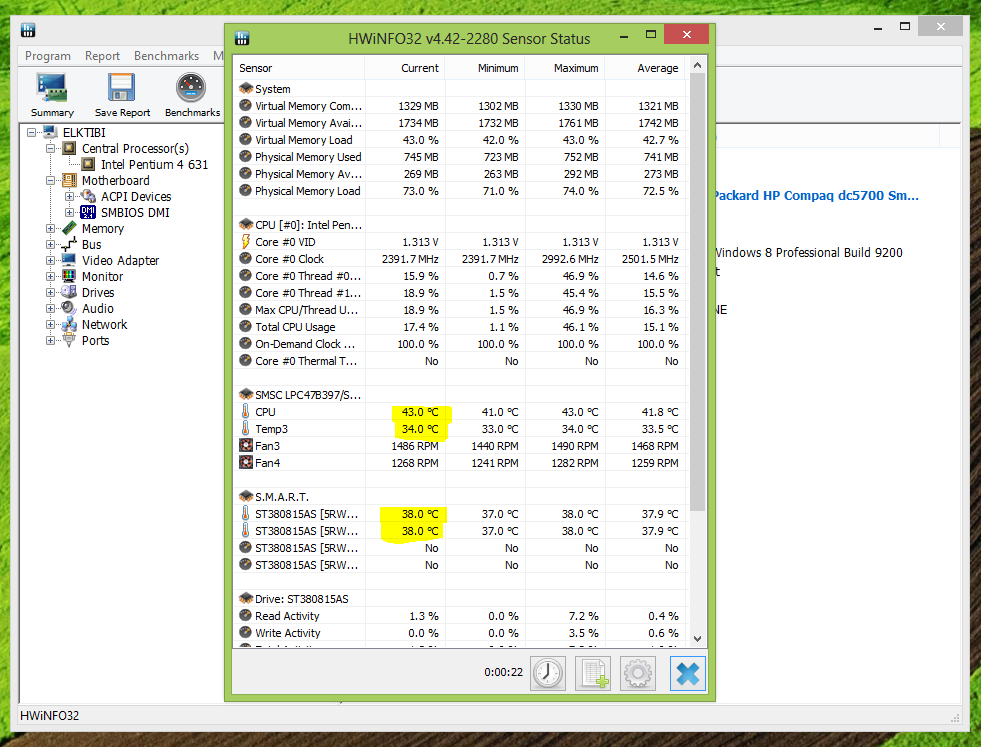
Task: Open the Report menu
Action: point(102,56)
